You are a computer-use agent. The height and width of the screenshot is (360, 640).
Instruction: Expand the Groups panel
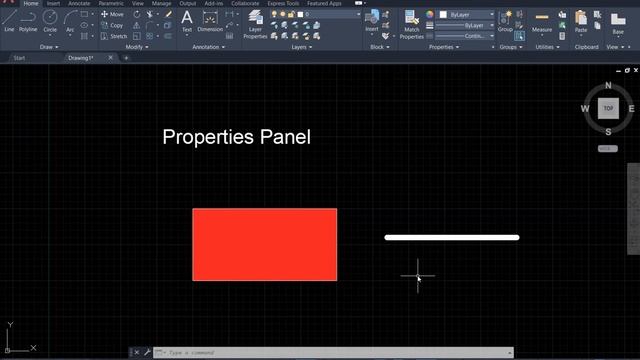point(511,47)
